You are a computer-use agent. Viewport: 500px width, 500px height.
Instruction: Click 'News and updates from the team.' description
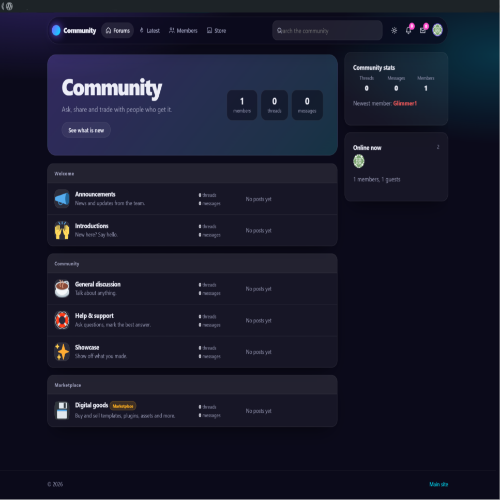[x=110, y=203]
